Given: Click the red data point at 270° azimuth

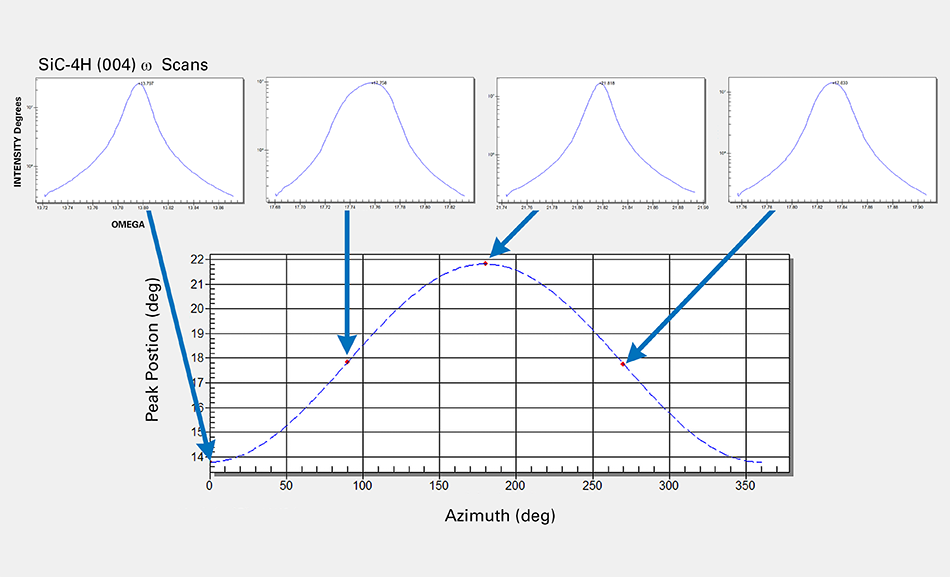Looking at the screenshot, I should tap(622, 364).
